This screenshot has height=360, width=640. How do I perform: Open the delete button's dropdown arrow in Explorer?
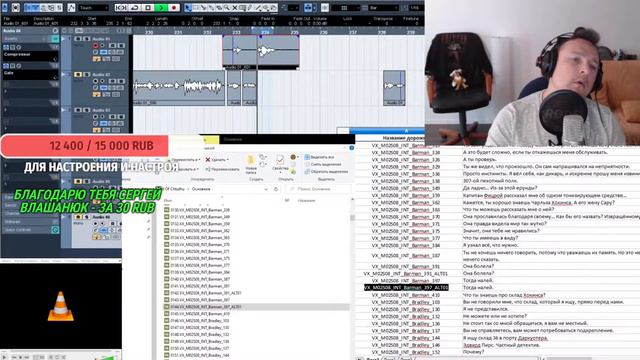click(x=228, y=160)
